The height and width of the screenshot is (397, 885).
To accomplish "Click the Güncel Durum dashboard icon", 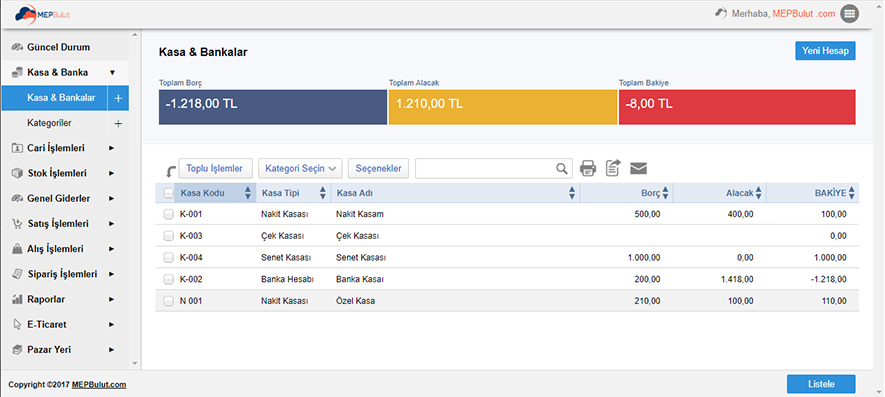I will (x=17, y=47).
